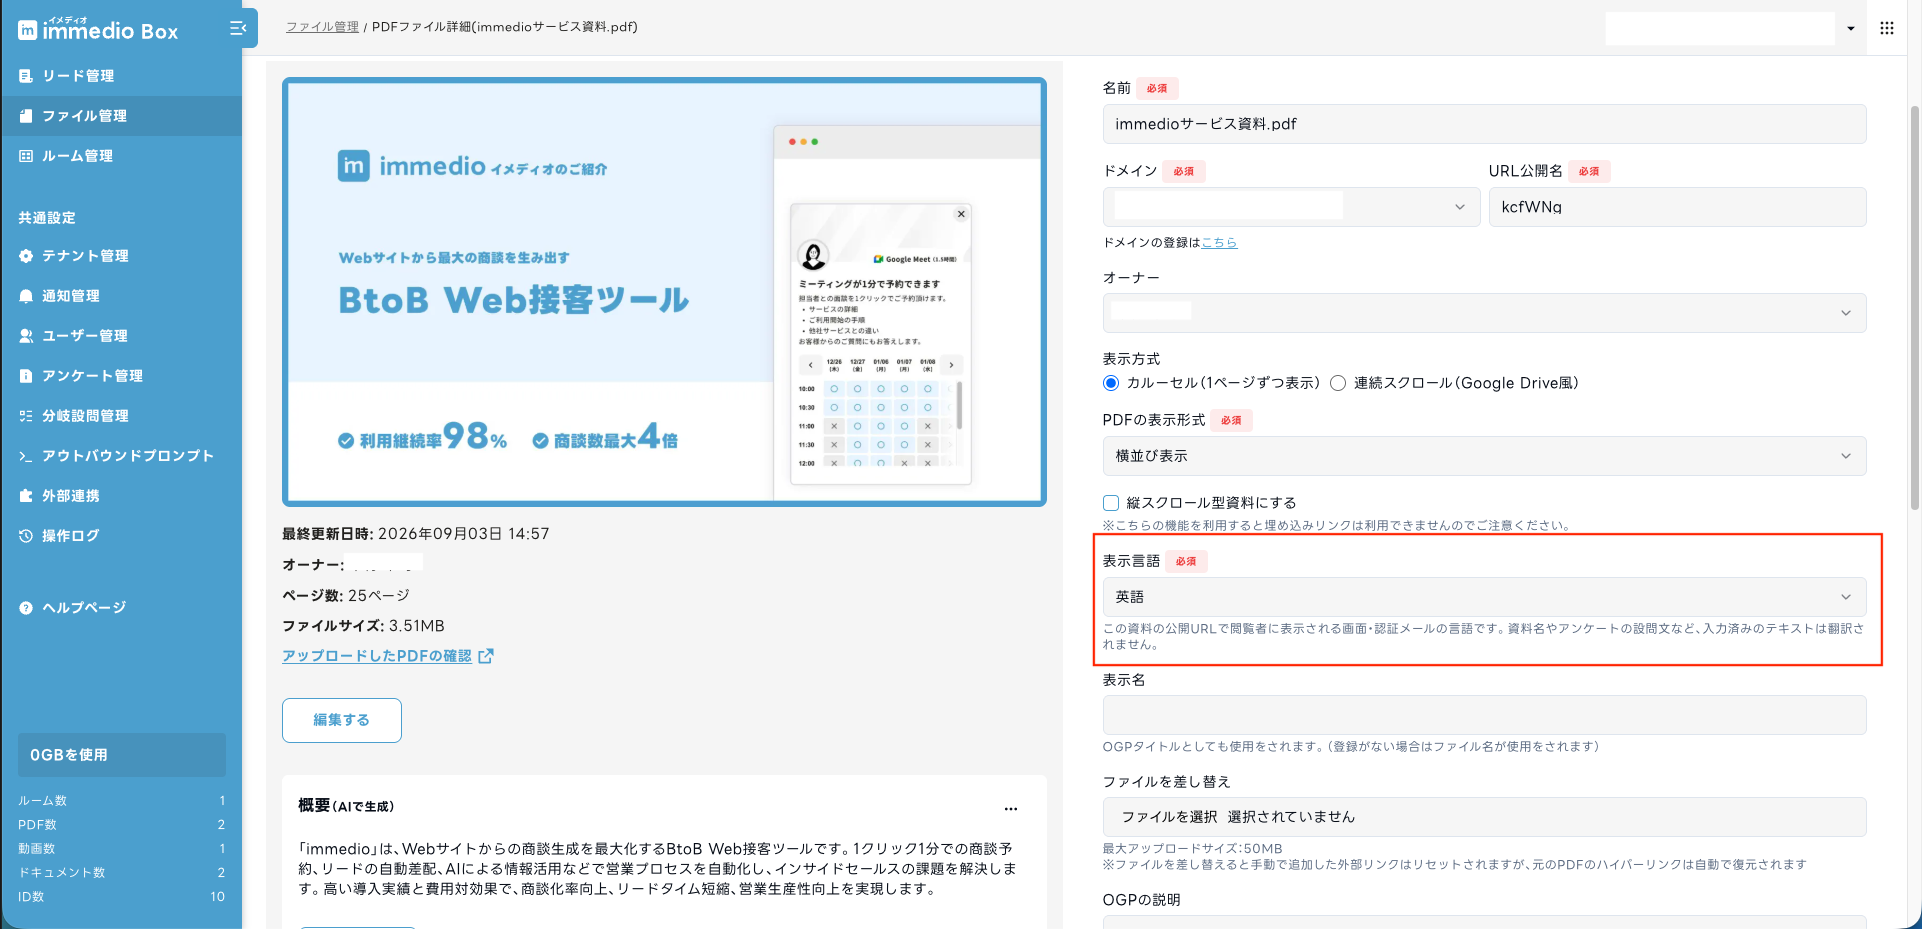
Task: Click external link icon beside アップロードしたPDFの確認
Action: click(486, 656)
